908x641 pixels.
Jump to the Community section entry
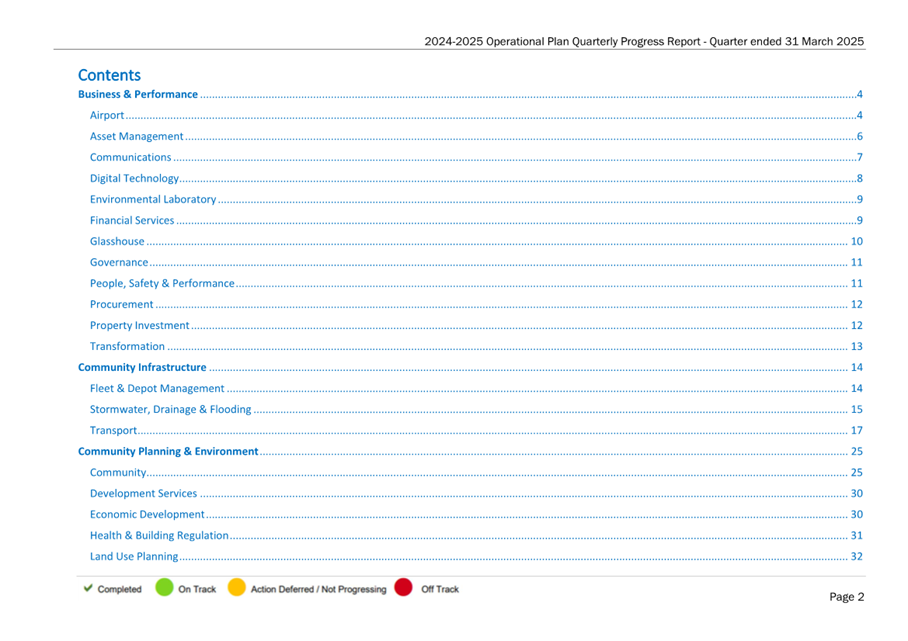click(476, 472)
